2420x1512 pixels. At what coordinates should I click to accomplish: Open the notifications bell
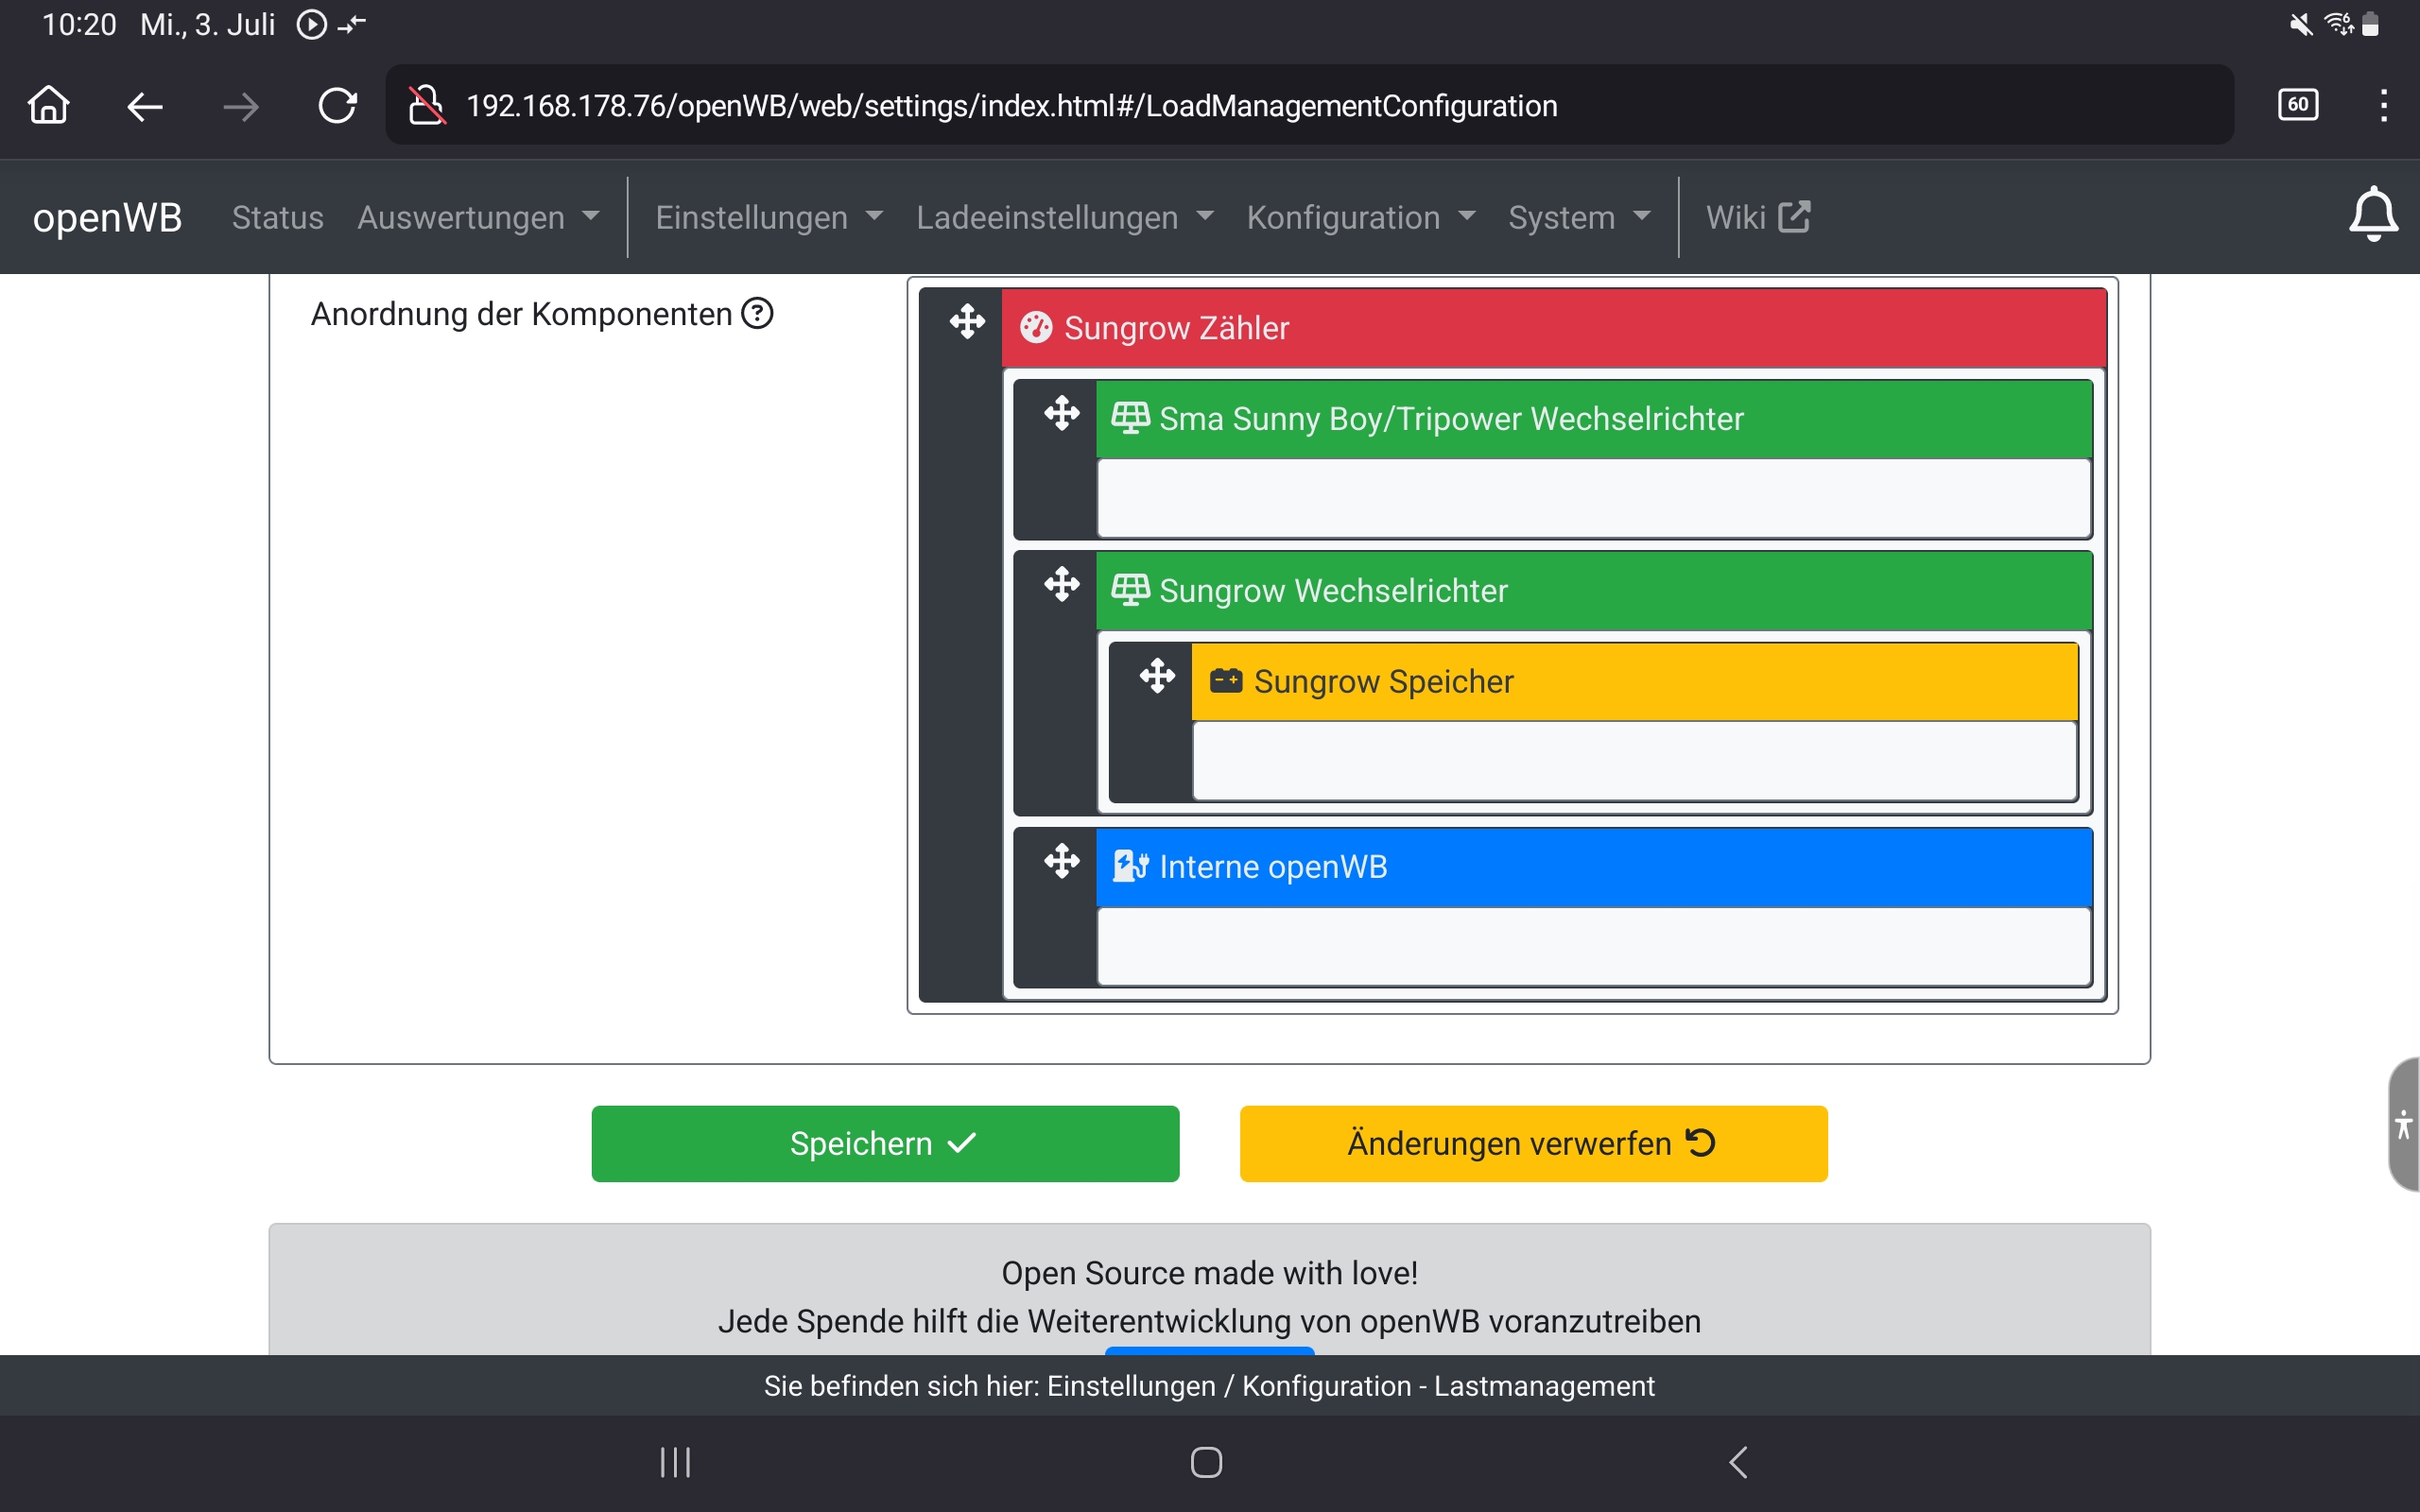[x=2372, y=215]
